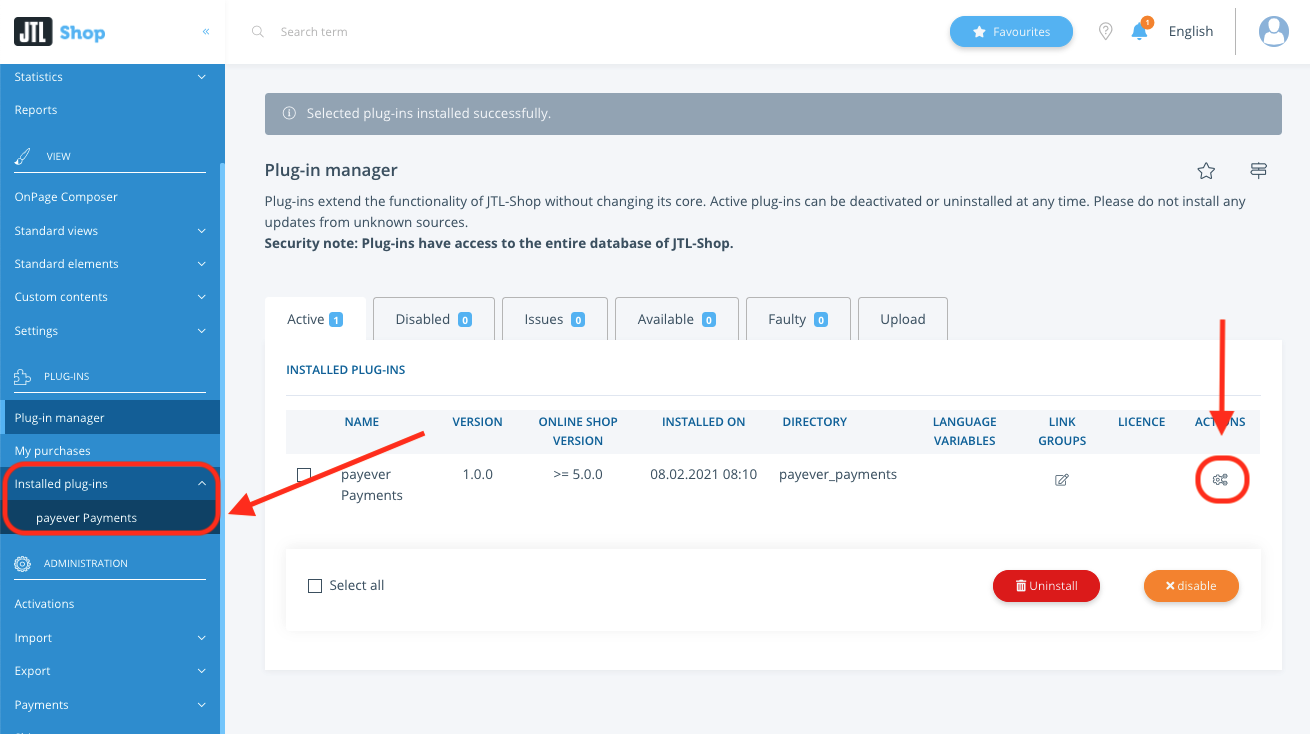
Task: Change language from English
Action: click(1191, 32)
